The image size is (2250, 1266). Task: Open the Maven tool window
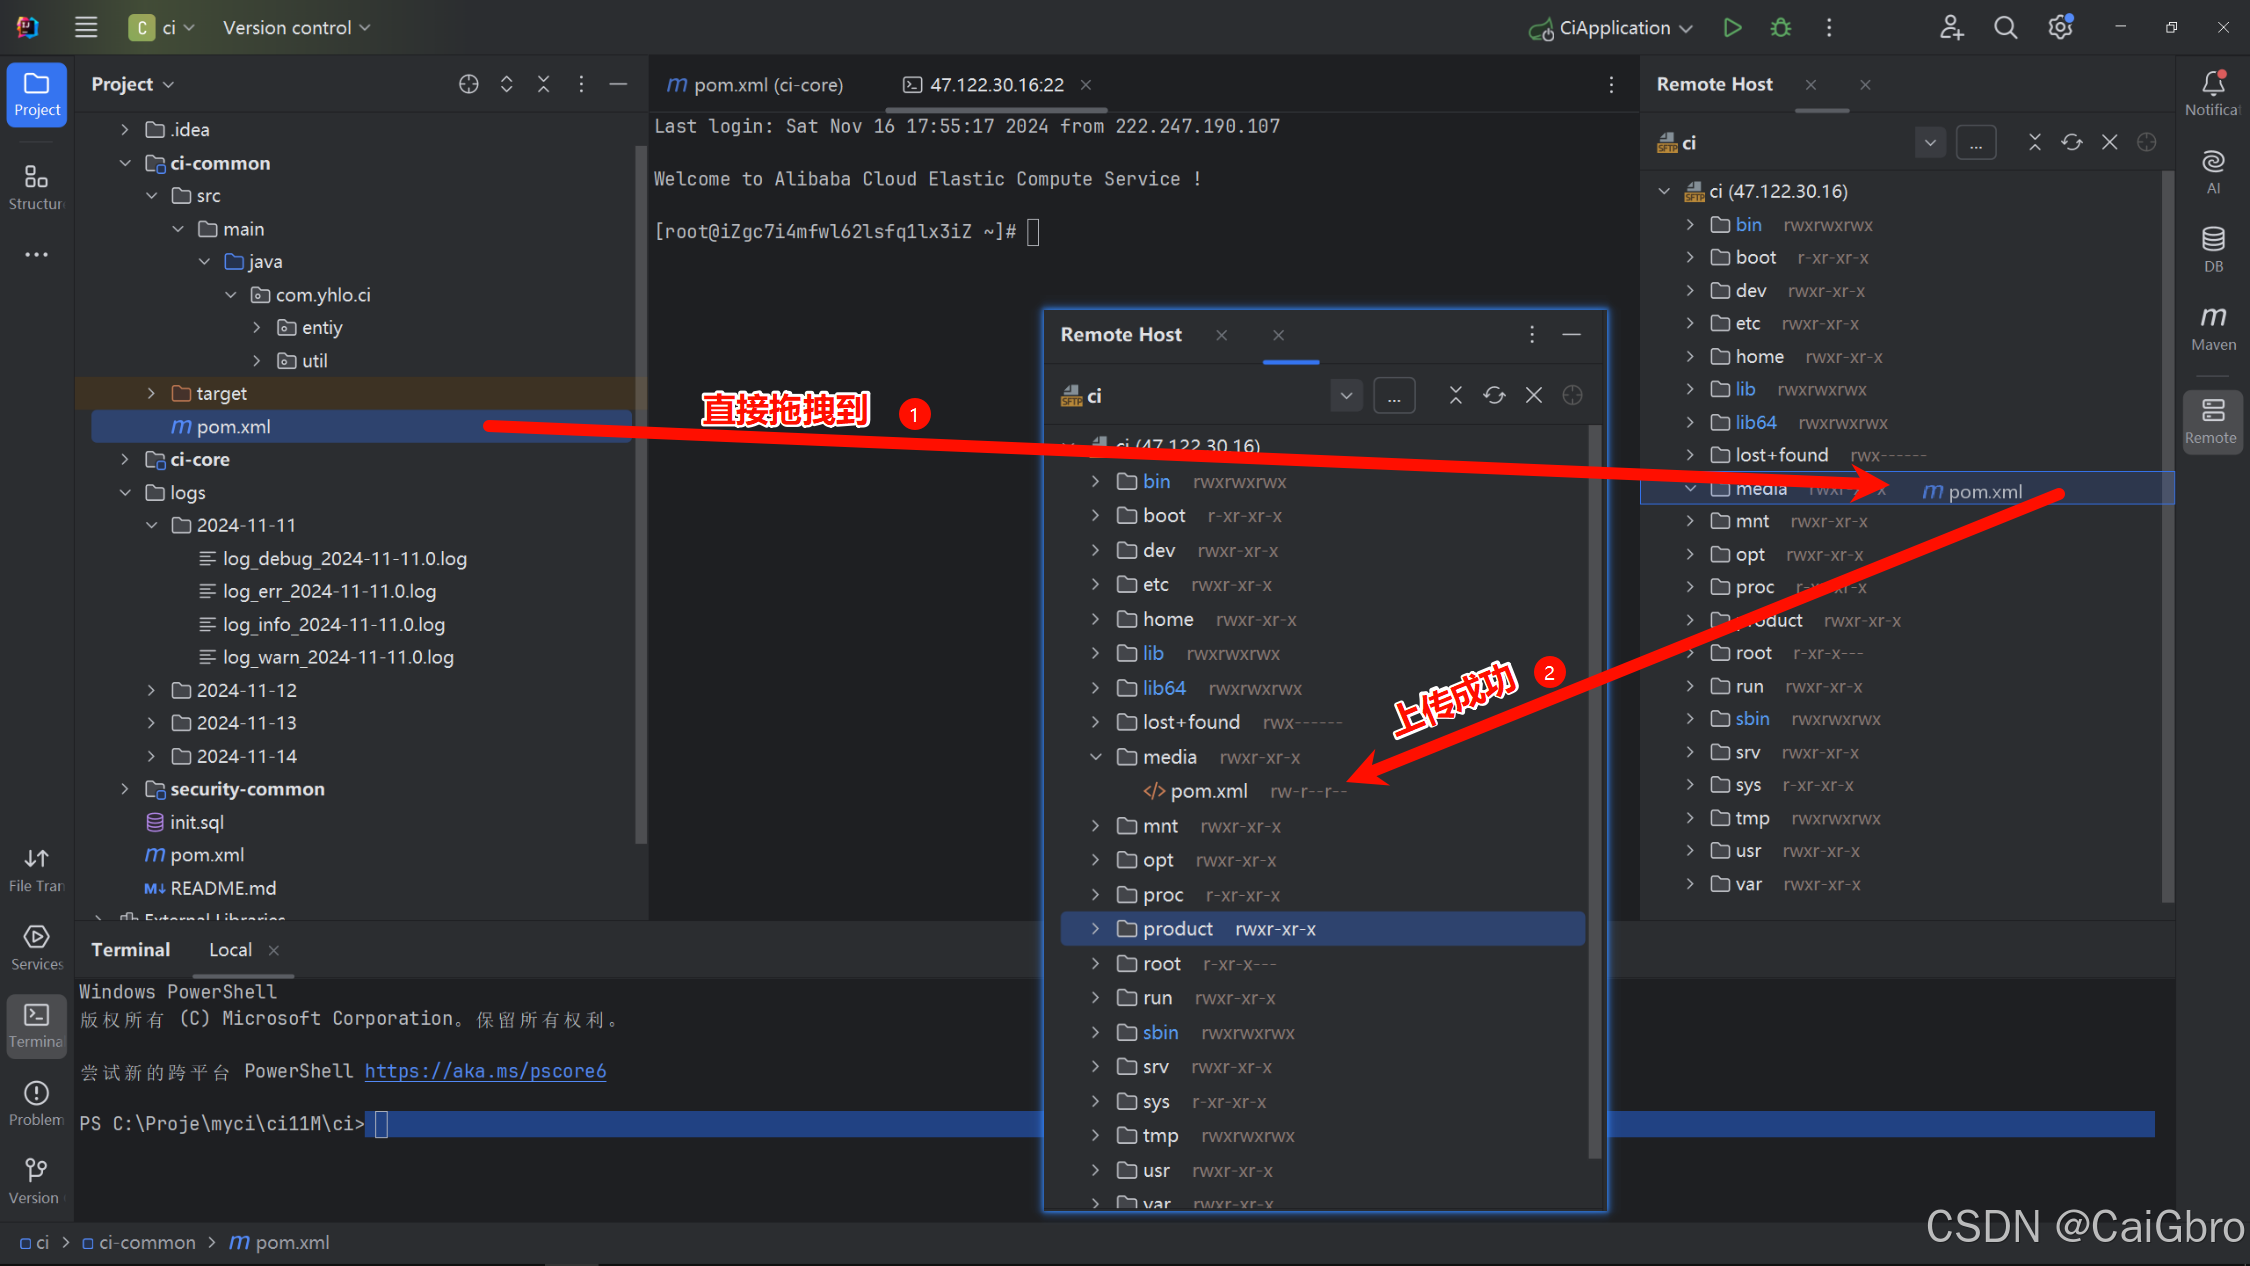2213,328
